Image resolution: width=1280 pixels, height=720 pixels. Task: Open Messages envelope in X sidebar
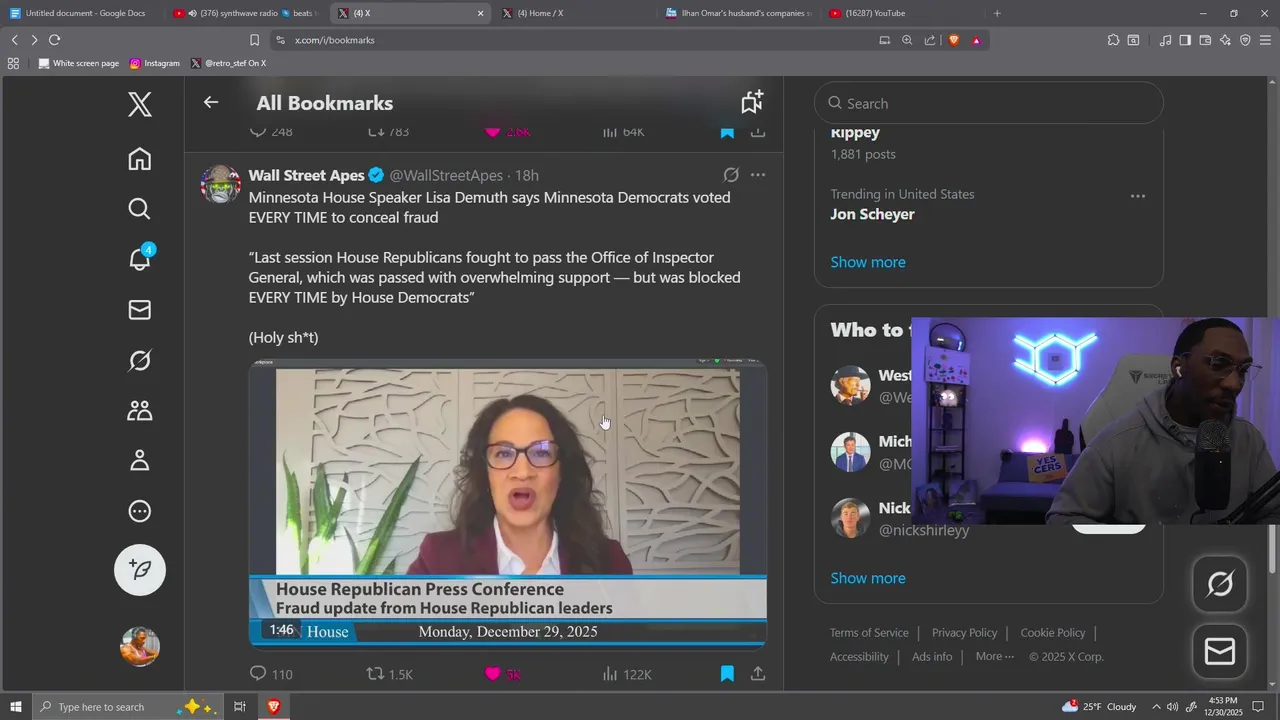(140, 310)
